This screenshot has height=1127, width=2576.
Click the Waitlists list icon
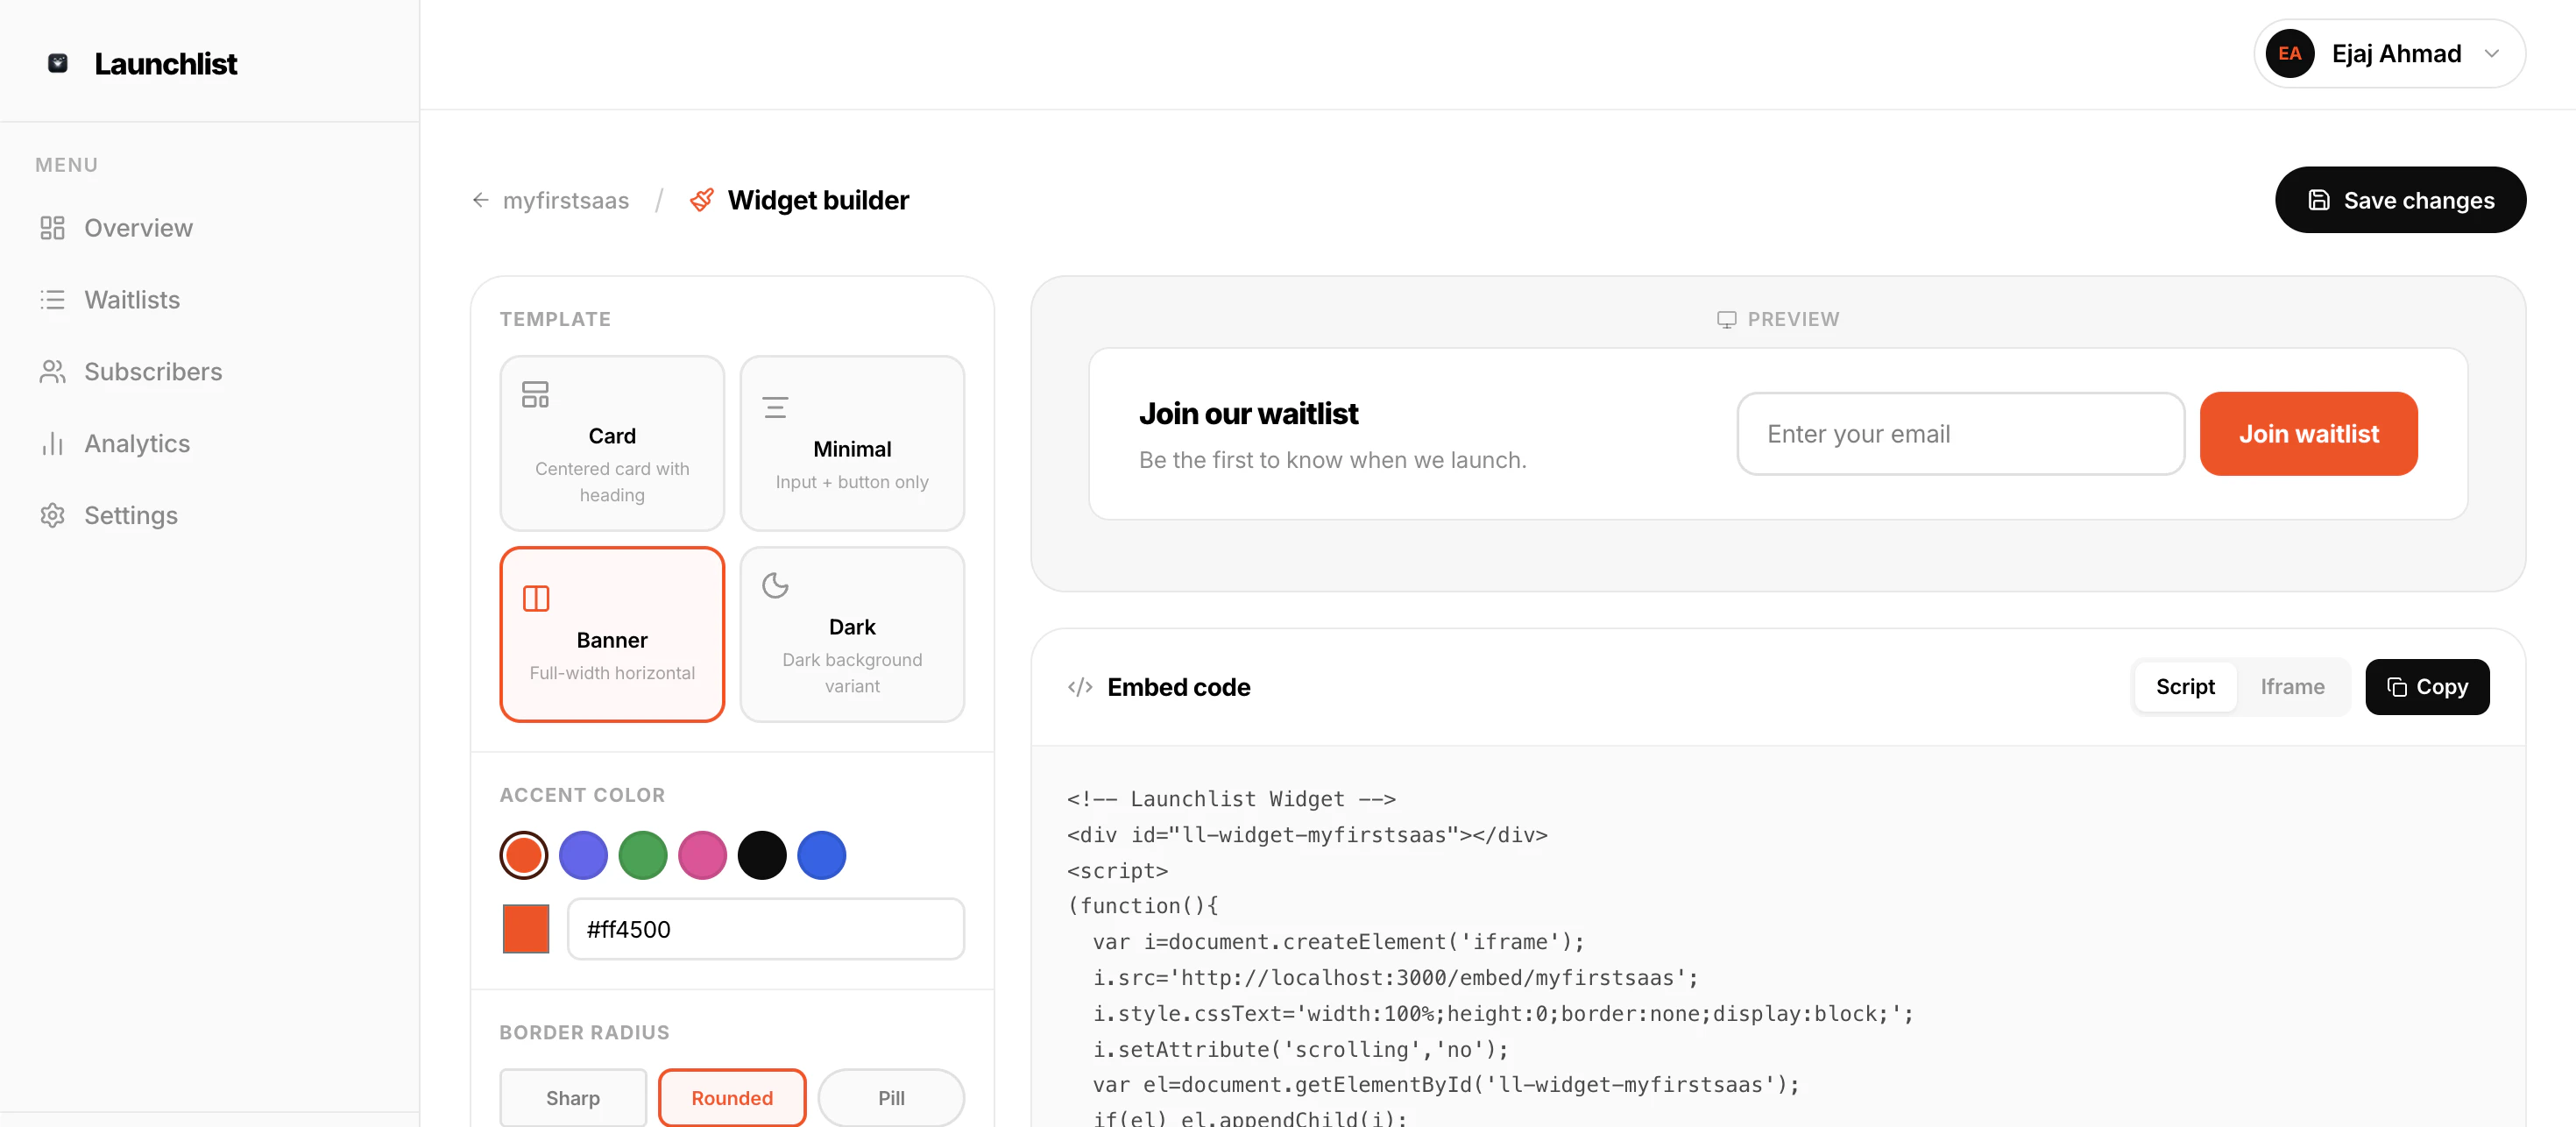tap(52, 300)
